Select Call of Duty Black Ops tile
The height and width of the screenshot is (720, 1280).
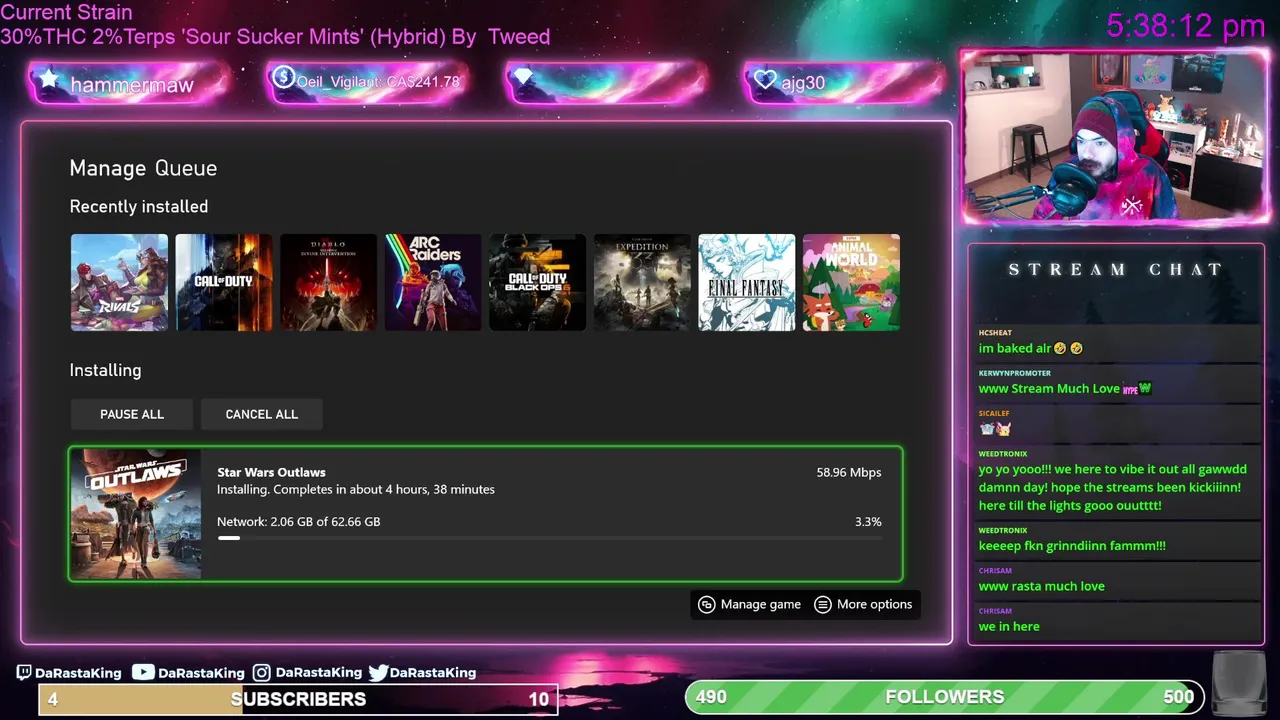coord(537,282)
